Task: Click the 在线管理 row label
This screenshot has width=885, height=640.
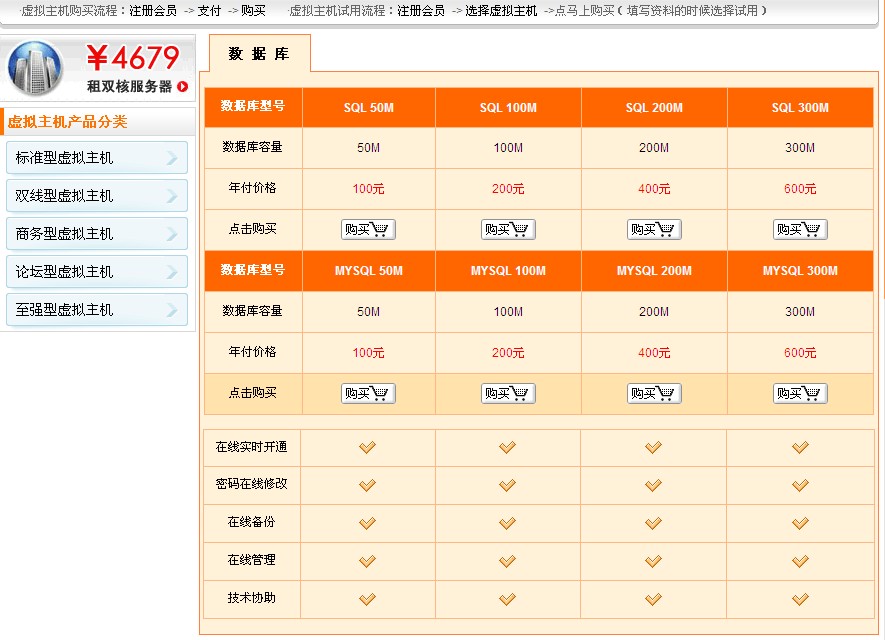Action: coord(252,560)
